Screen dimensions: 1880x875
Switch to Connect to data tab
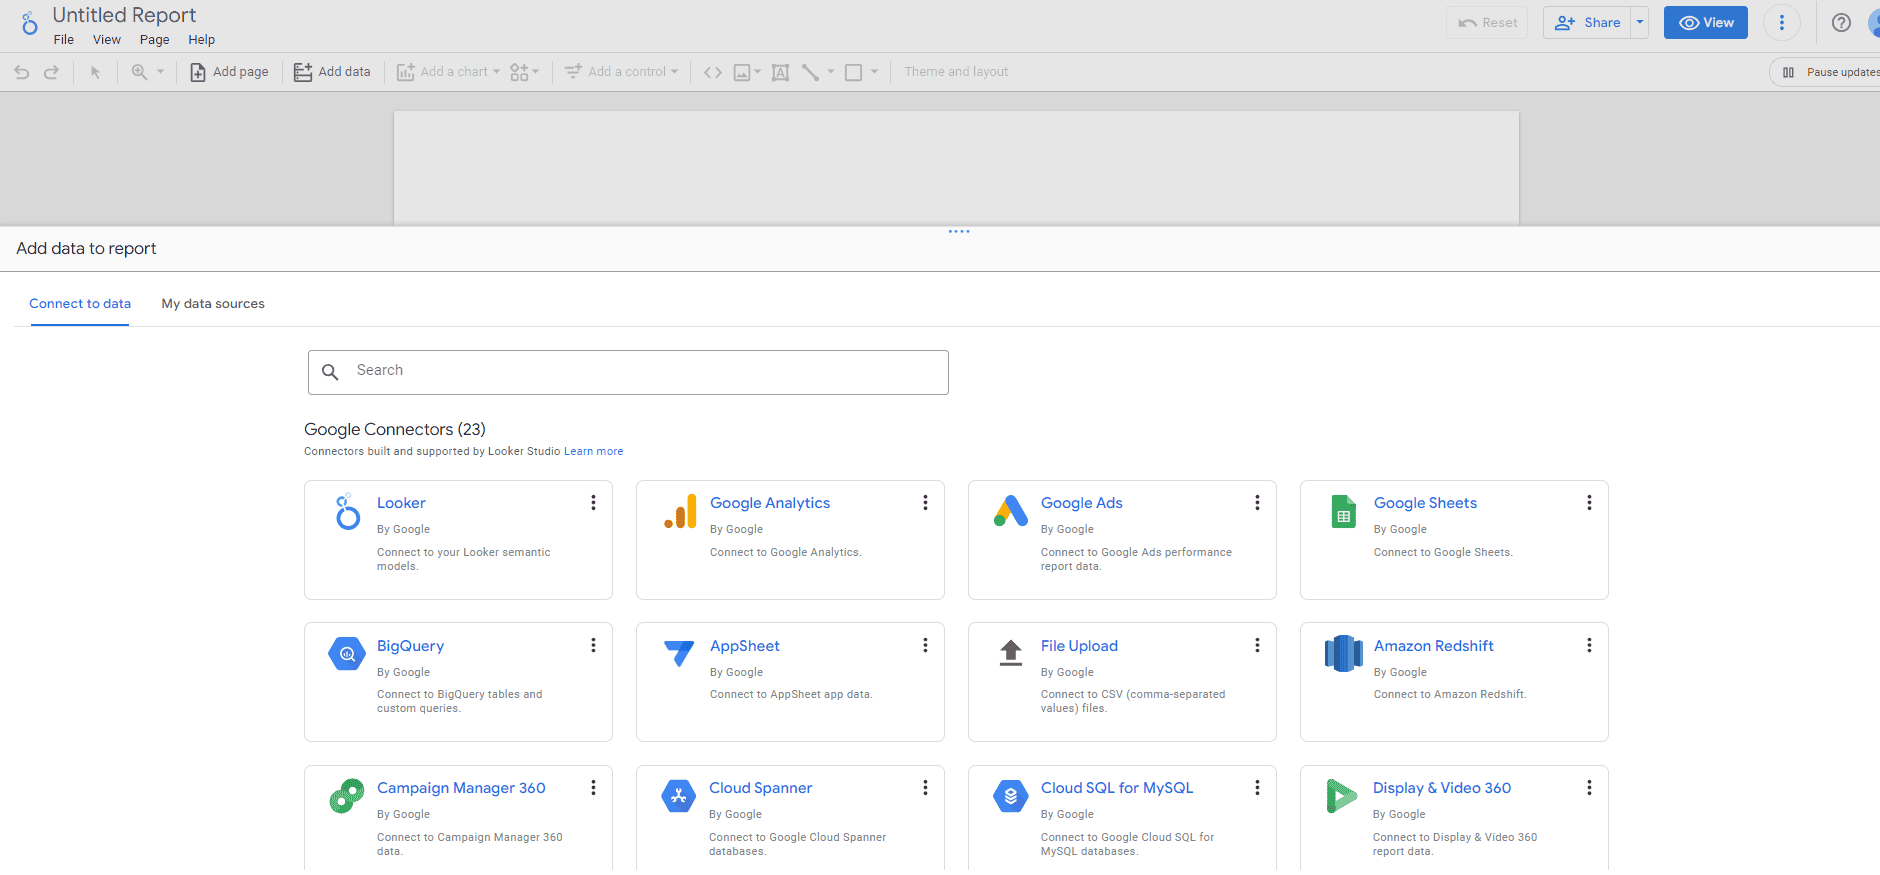coord(80,304)
